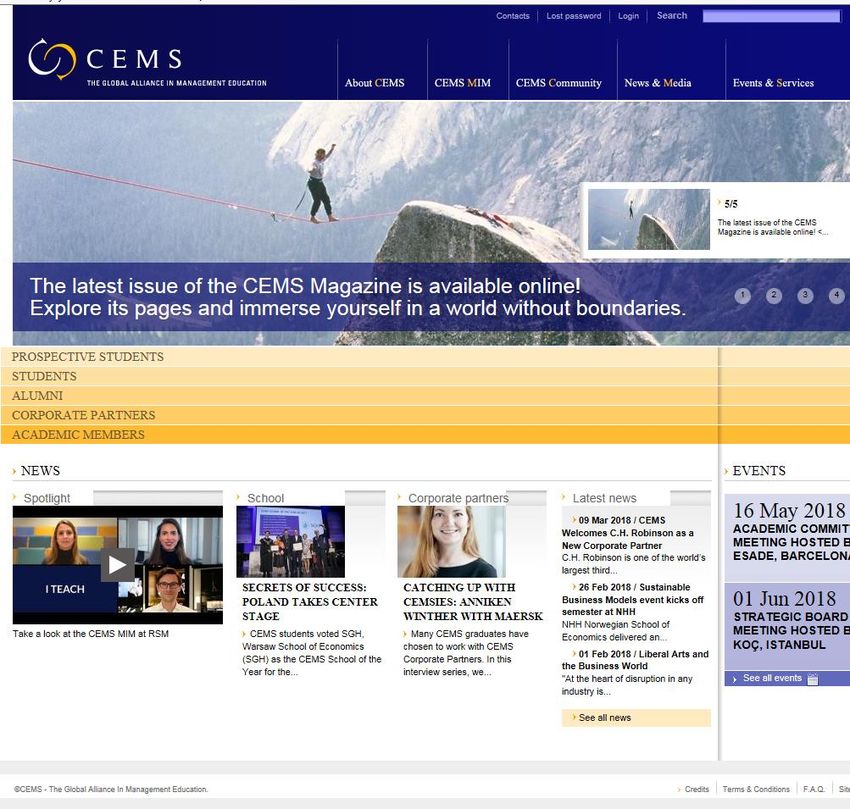Open the F.A.Q. footer link
Screen dimensions: 850x809
(x=814, y=789)
